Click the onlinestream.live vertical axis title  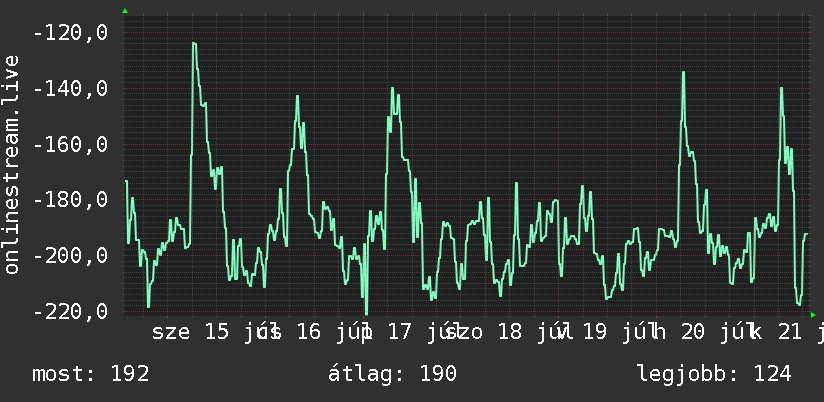[11, 164]
